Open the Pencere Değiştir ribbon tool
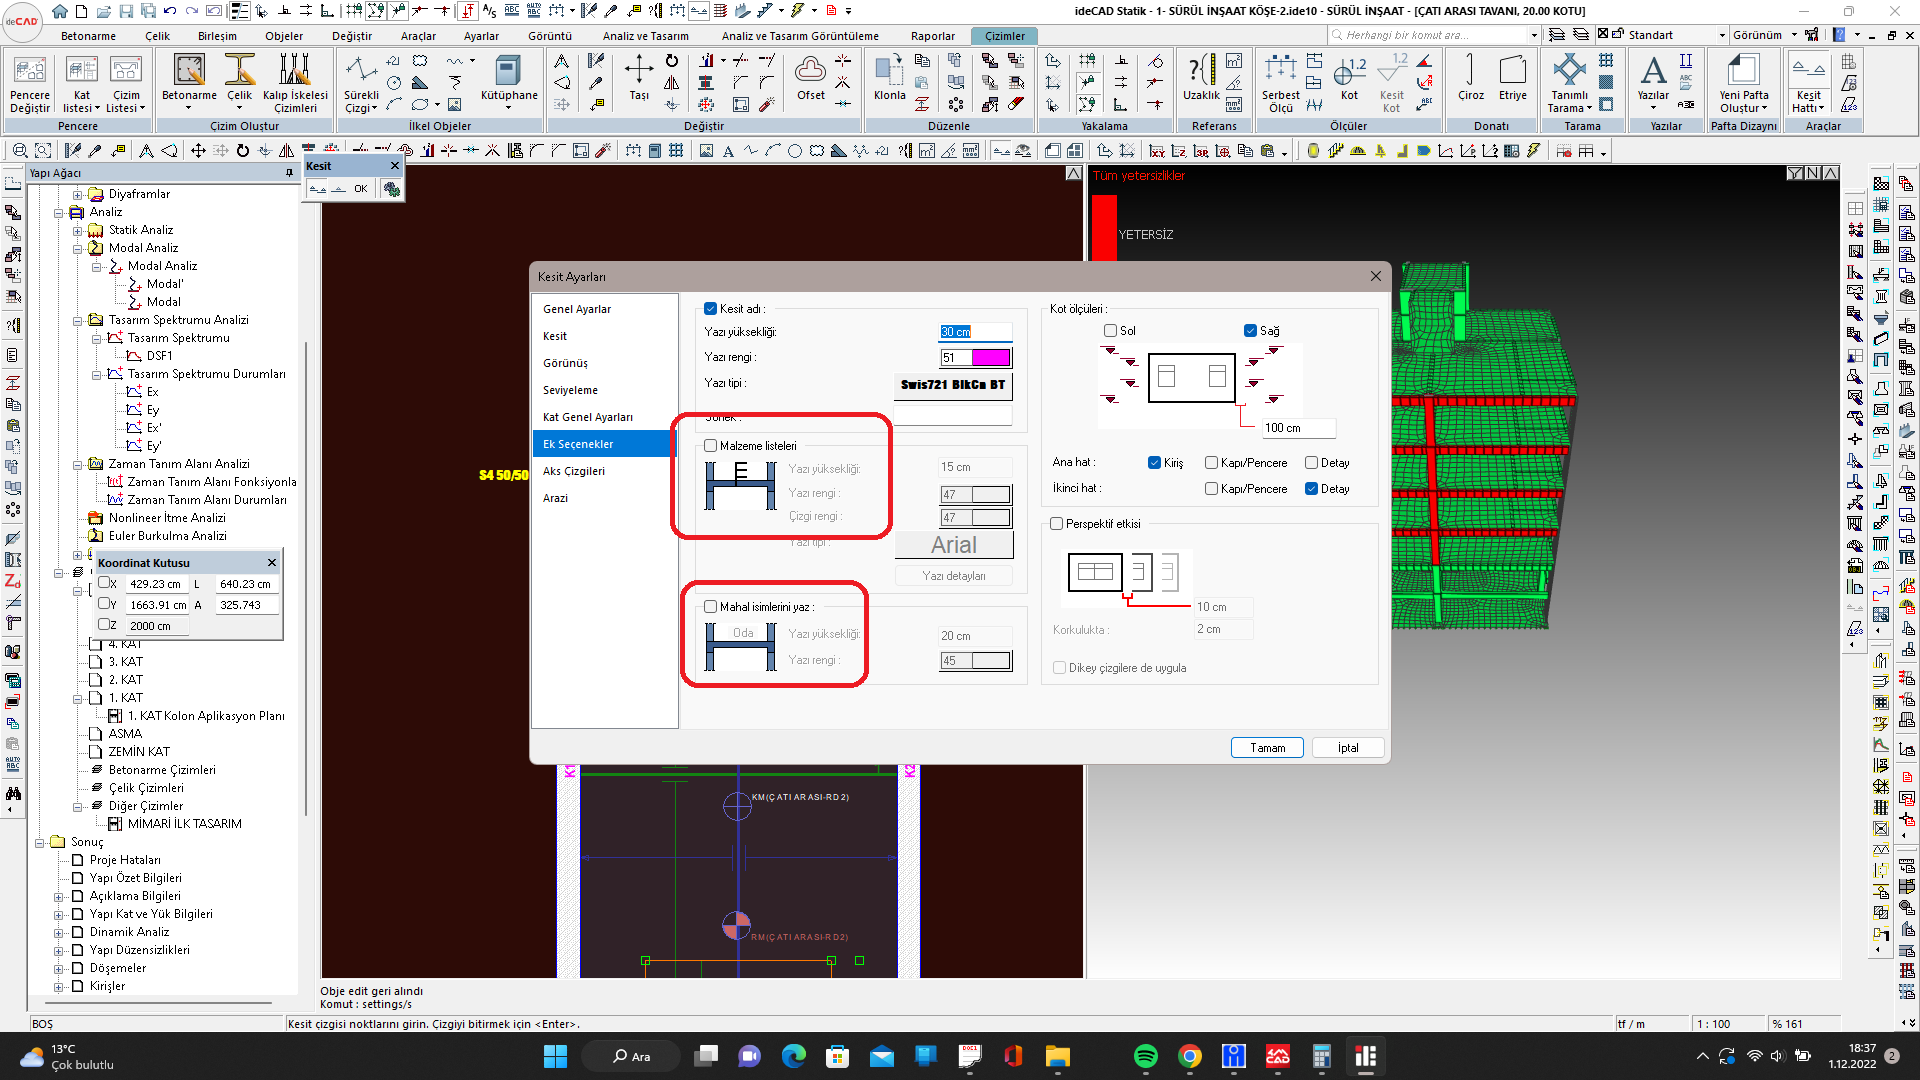The width and height of the screenshot is (1920, 1080). point(30,84)
